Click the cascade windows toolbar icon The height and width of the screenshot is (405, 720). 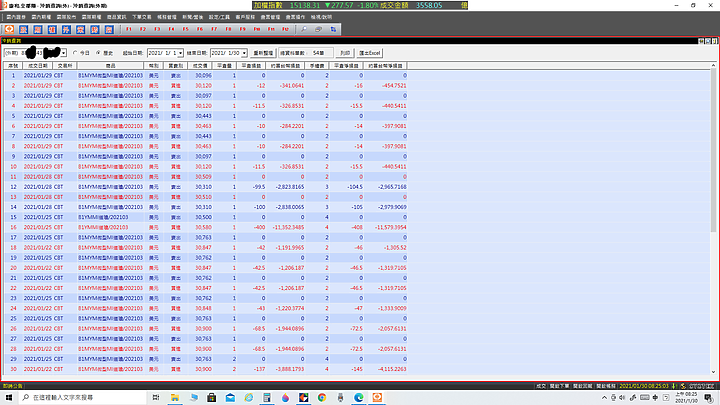click(318, 29)
